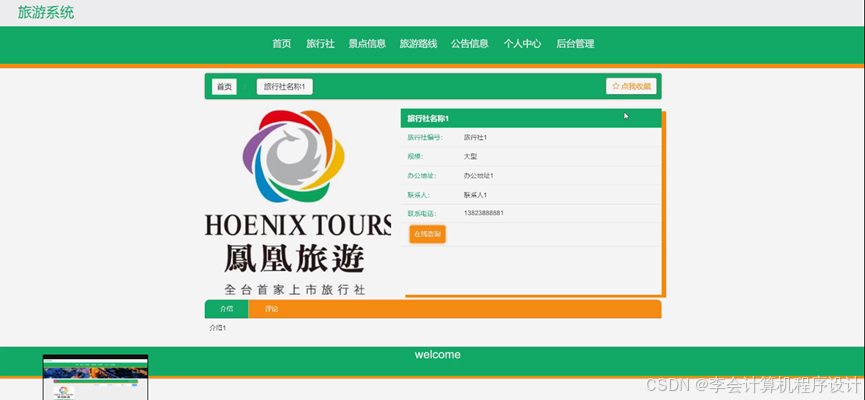The width and height of the screenshot is (865, 400).
Task: Click the star icon in 点我收藏
Action: point(616,86)
